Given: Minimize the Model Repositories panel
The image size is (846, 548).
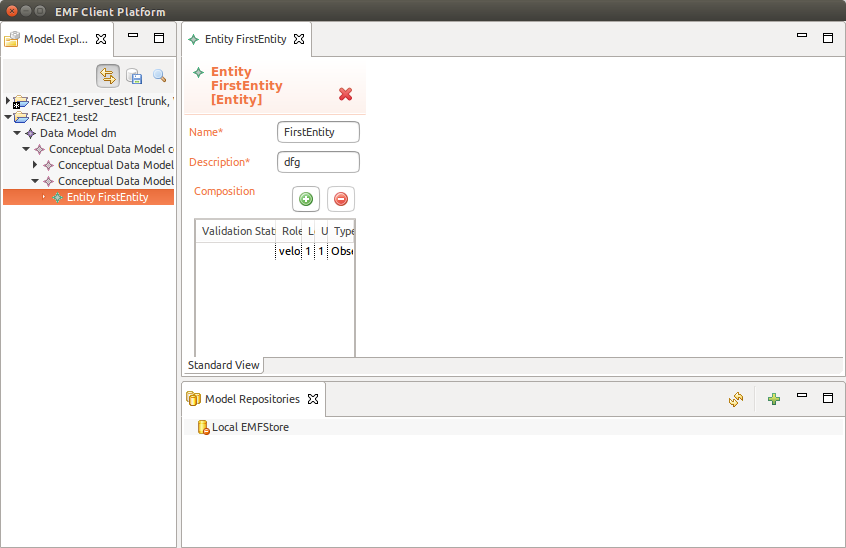Looking at the screenshot, I should click(x=802, y=395).
